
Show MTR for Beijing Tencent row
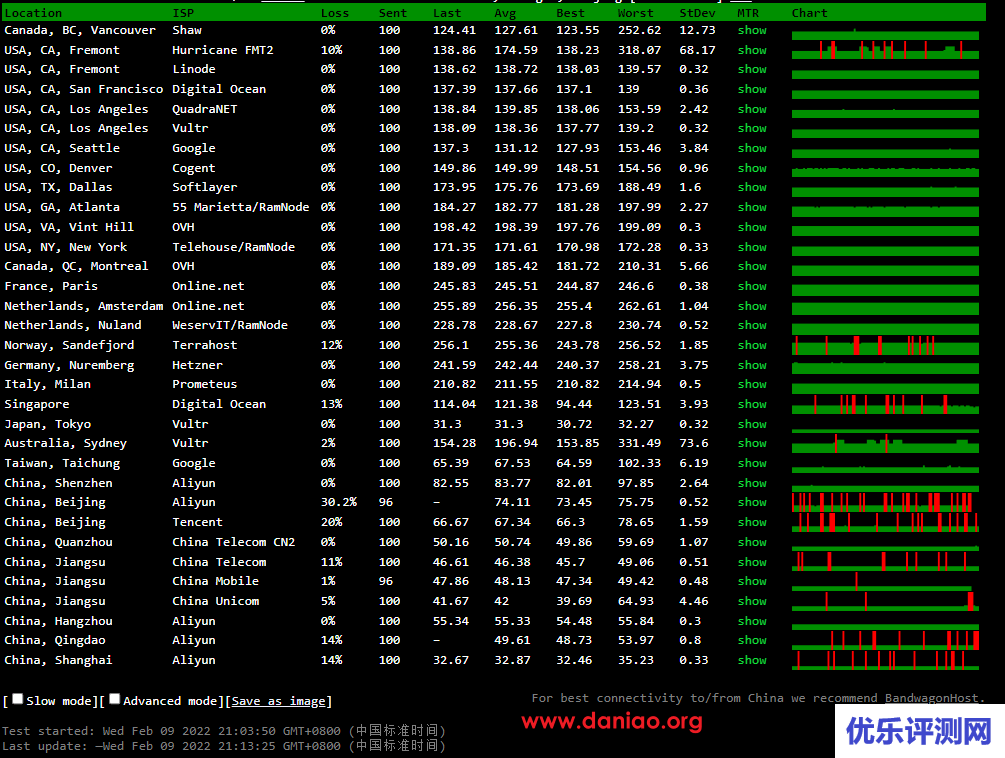[x=752, y=522]
